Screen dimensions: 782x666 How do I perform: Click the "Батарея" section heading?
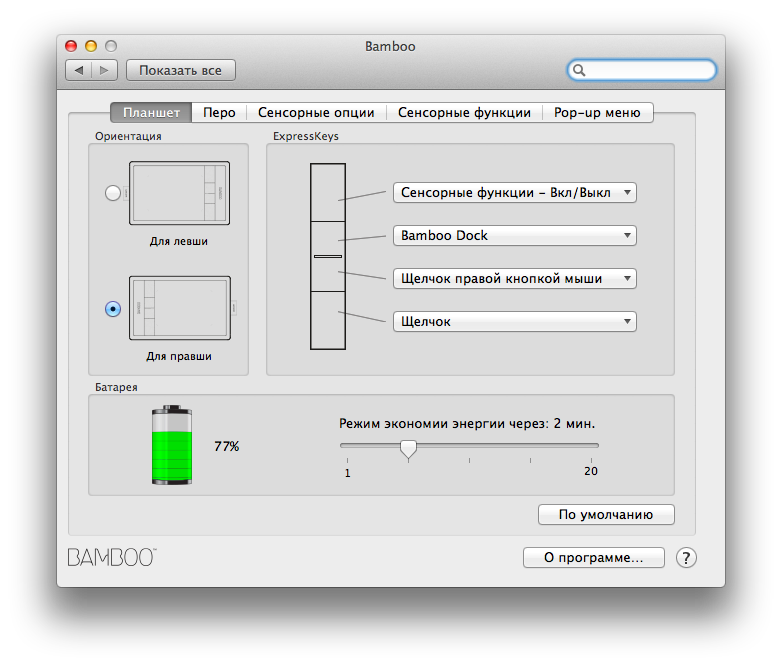pyautogui.click(x=116, y=387)
